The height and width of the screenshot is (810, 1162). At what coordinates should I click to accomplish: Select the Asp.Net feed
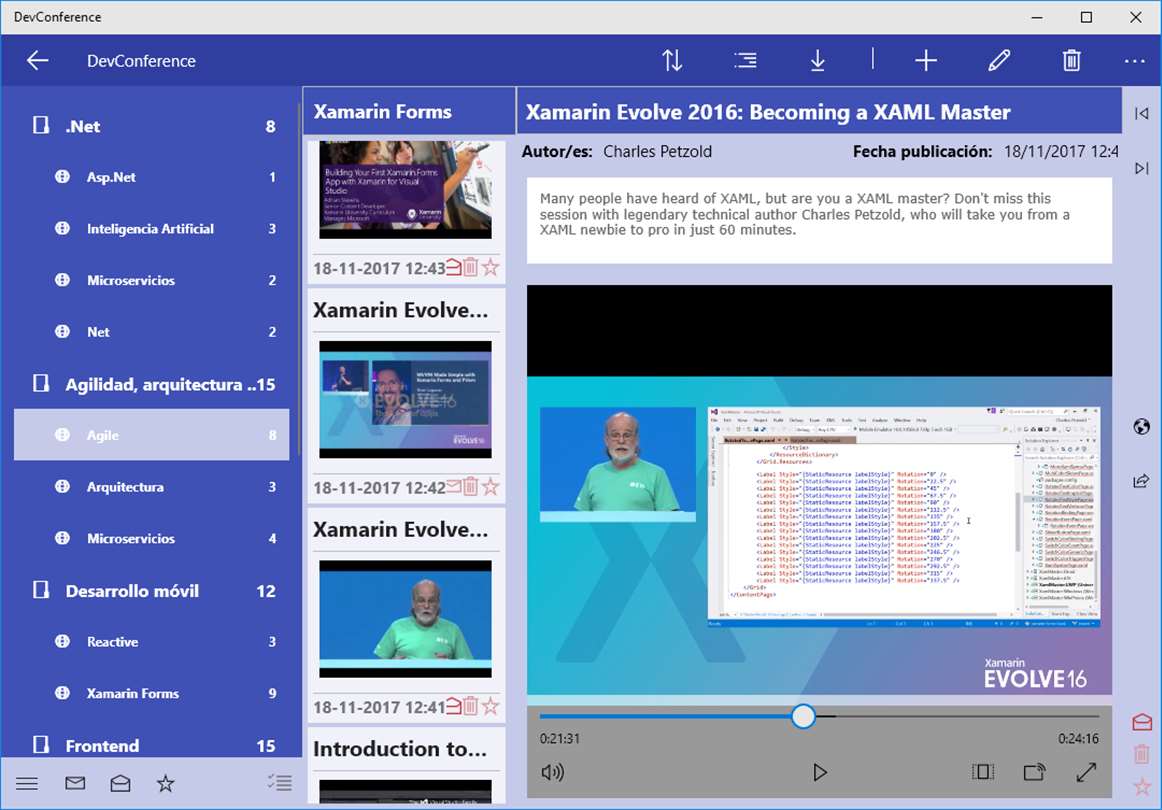pos(152,177)
